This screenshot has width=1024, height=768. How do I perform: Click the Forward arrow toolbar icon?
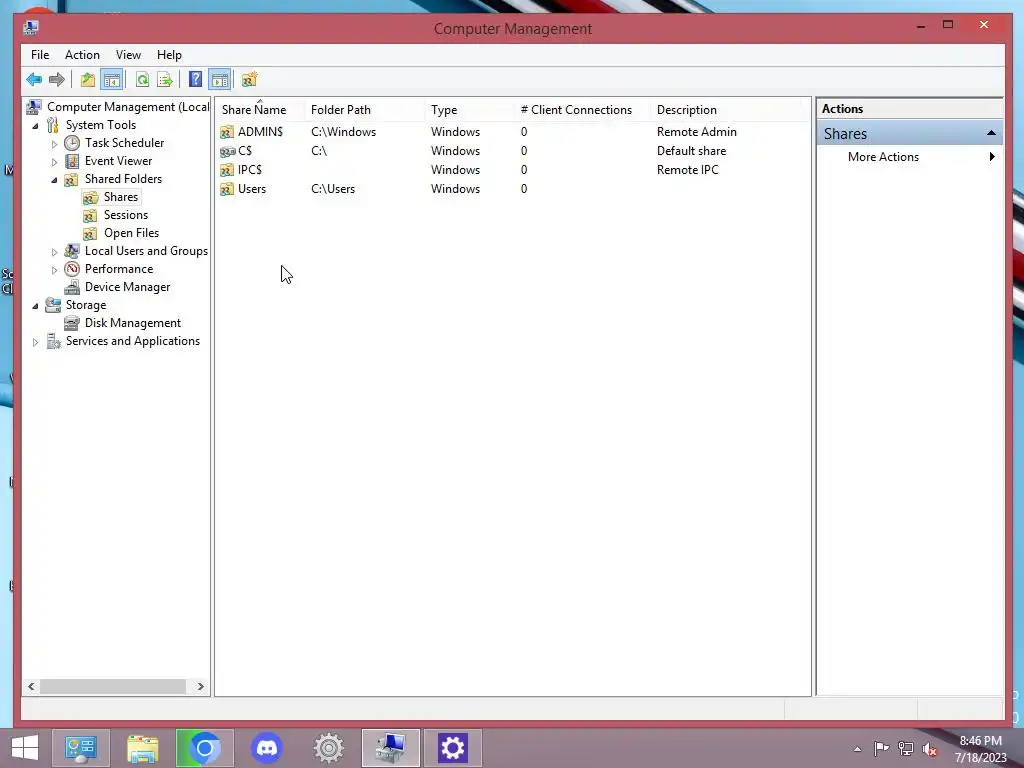pyautogui.click(x=57, y=80)
